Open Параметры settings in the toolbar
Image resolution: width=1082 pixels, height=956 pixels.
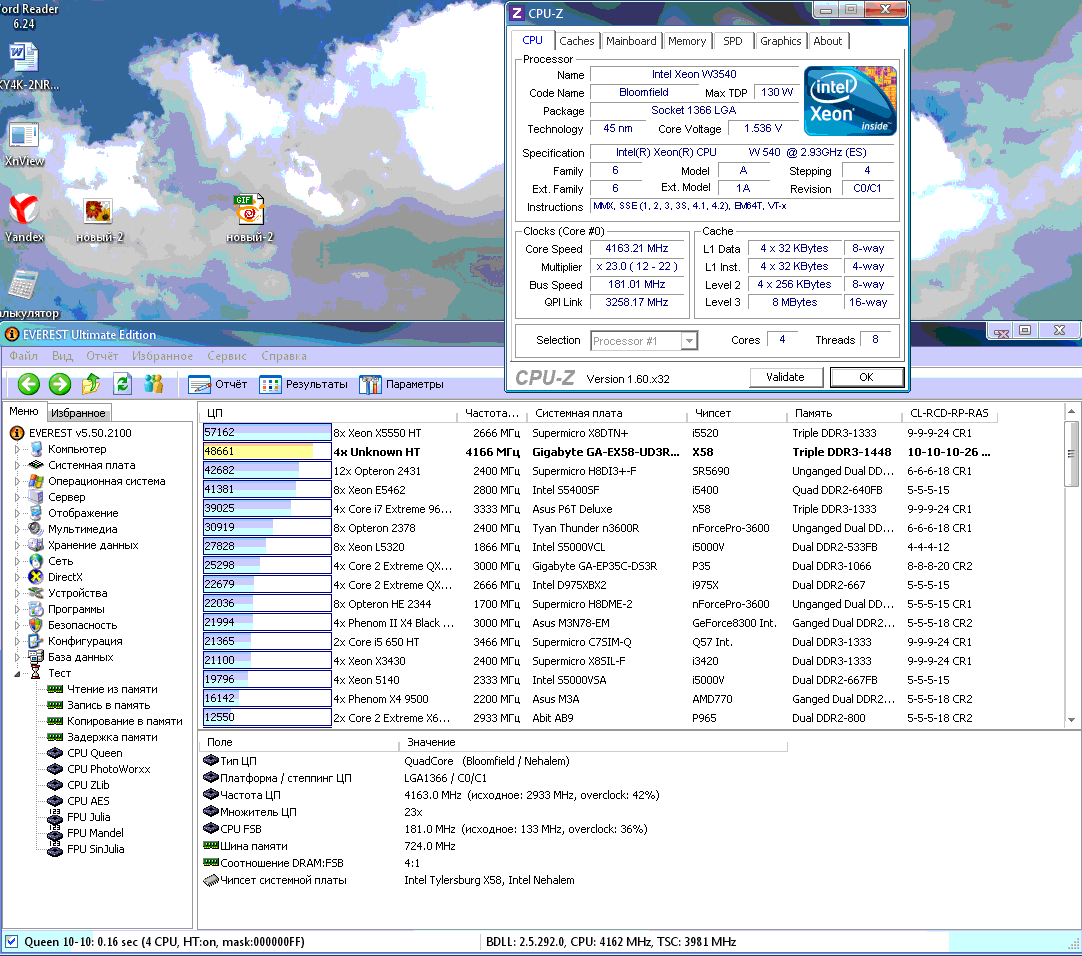click(401, 384)
